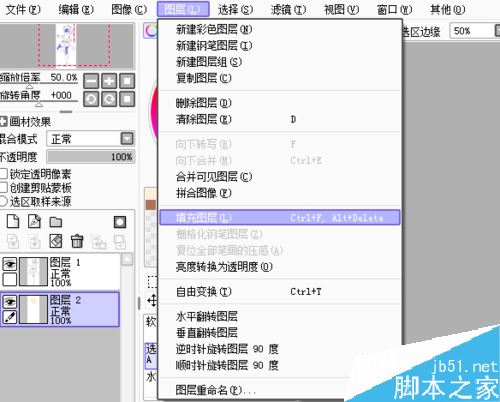This screenshot has width=500, height=402.
Task: Enable 创建剪贴蒙板 checkbox
Action: [3, 187]
